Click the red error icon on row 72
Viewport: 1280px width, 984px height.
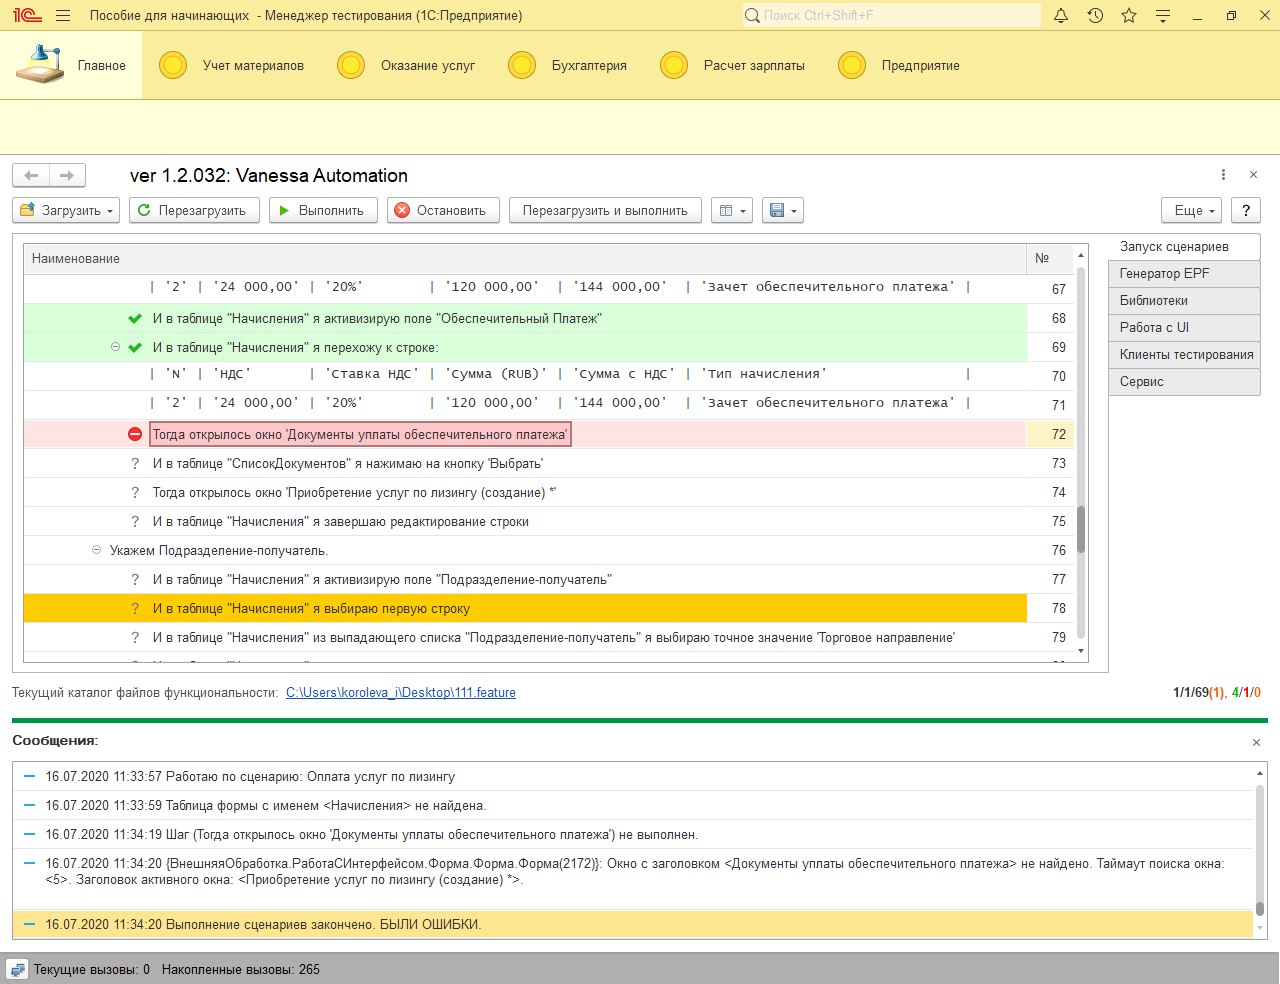pyautogui.click(x=135, y=434)
